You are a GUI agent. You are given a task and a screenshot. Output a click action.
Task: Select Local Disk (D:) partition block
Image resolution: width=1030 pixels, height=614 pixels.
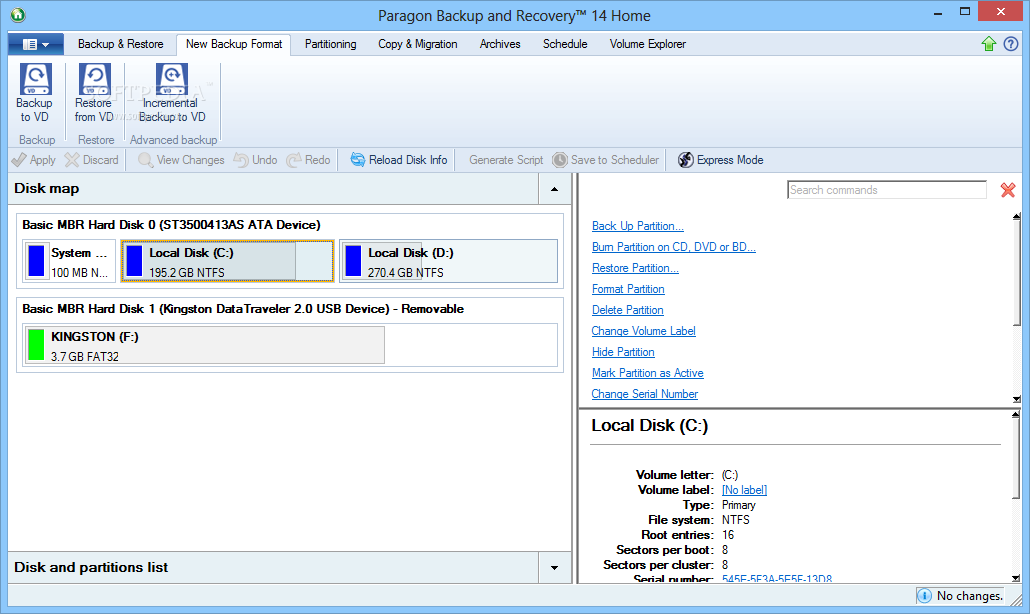point(448,261)
